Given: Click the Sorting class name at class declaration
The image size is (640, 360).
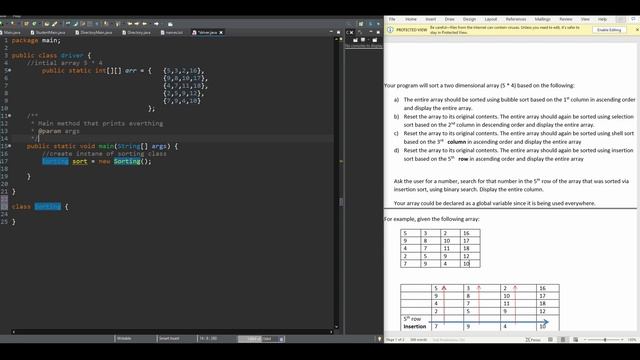Looking at the screenshot, I should [x=48, y=207].
